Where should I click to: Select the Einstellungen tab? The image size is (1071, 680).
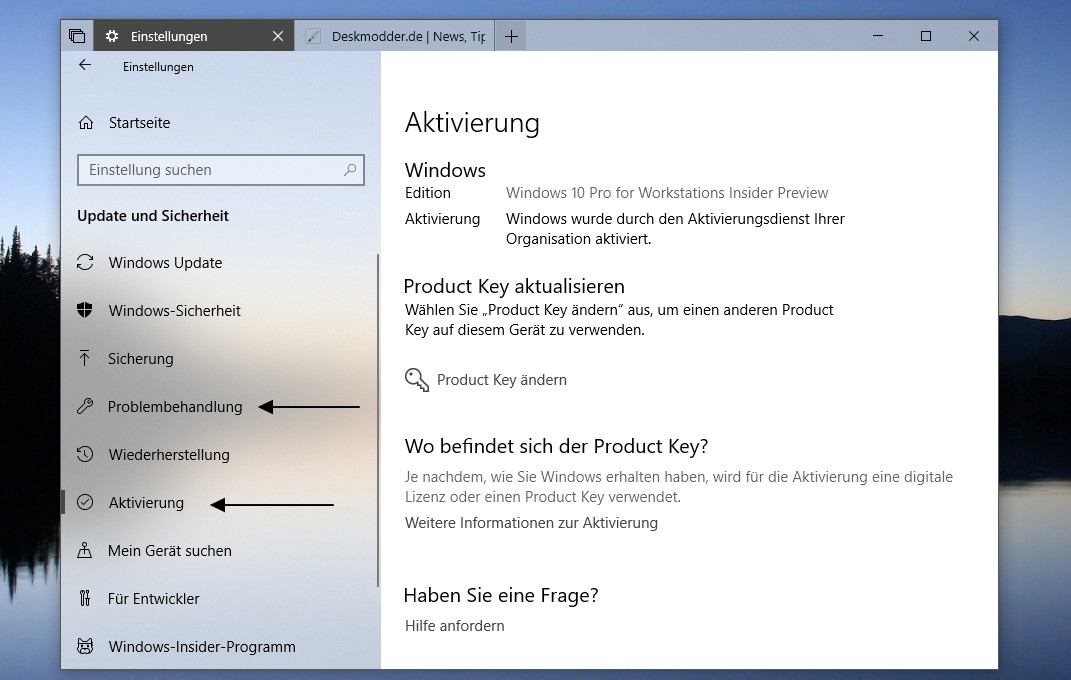[x=194, y=36]
